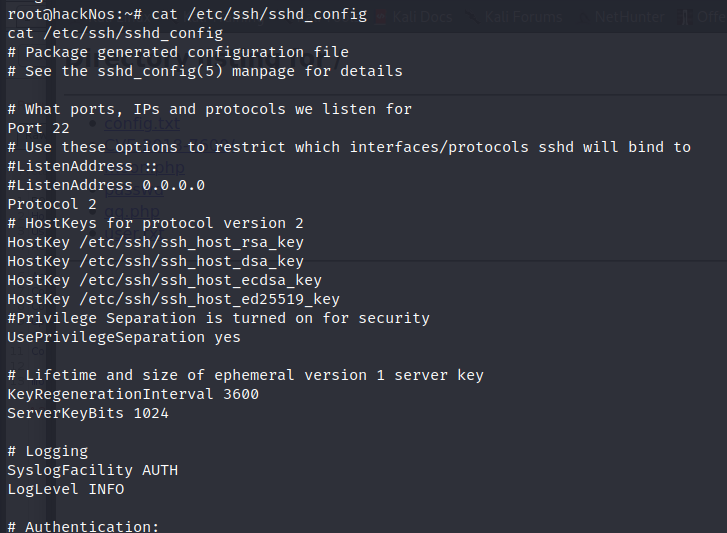Viewport: 727px width, 533px height.
Task: Click the "LogLevel INFO" line
Action: click(x=66, y=489)
